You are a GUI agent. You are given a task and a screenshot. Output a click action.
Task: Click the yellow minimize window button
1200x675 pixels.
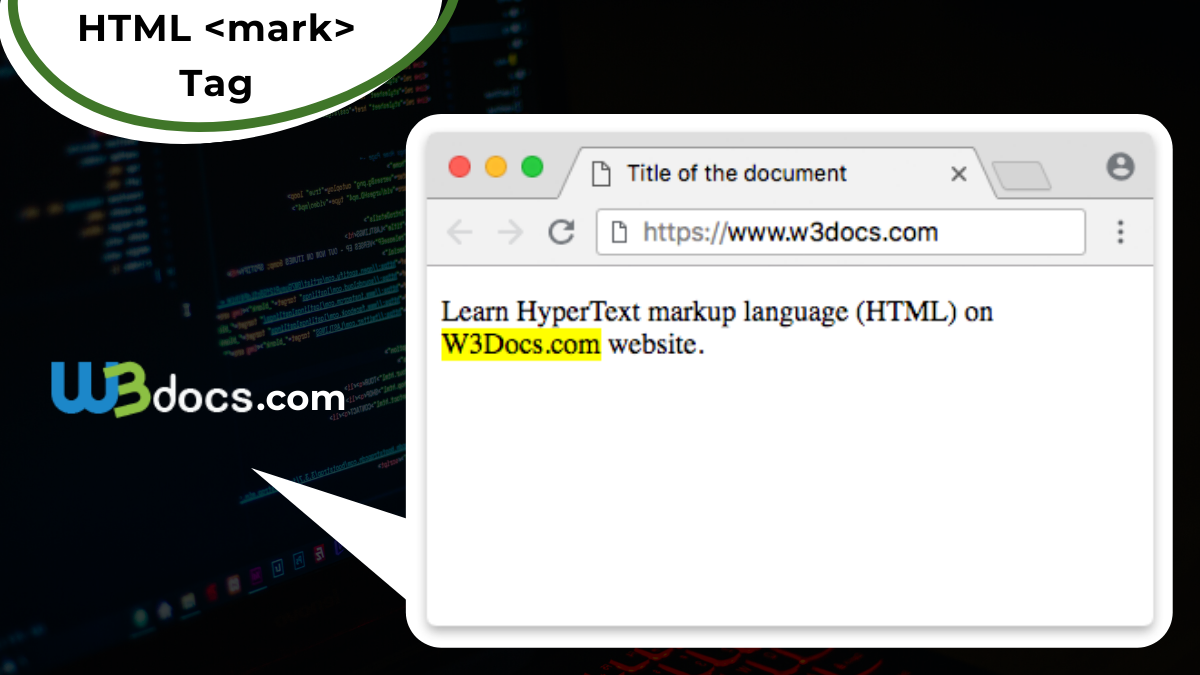click(x=496, y=167)
